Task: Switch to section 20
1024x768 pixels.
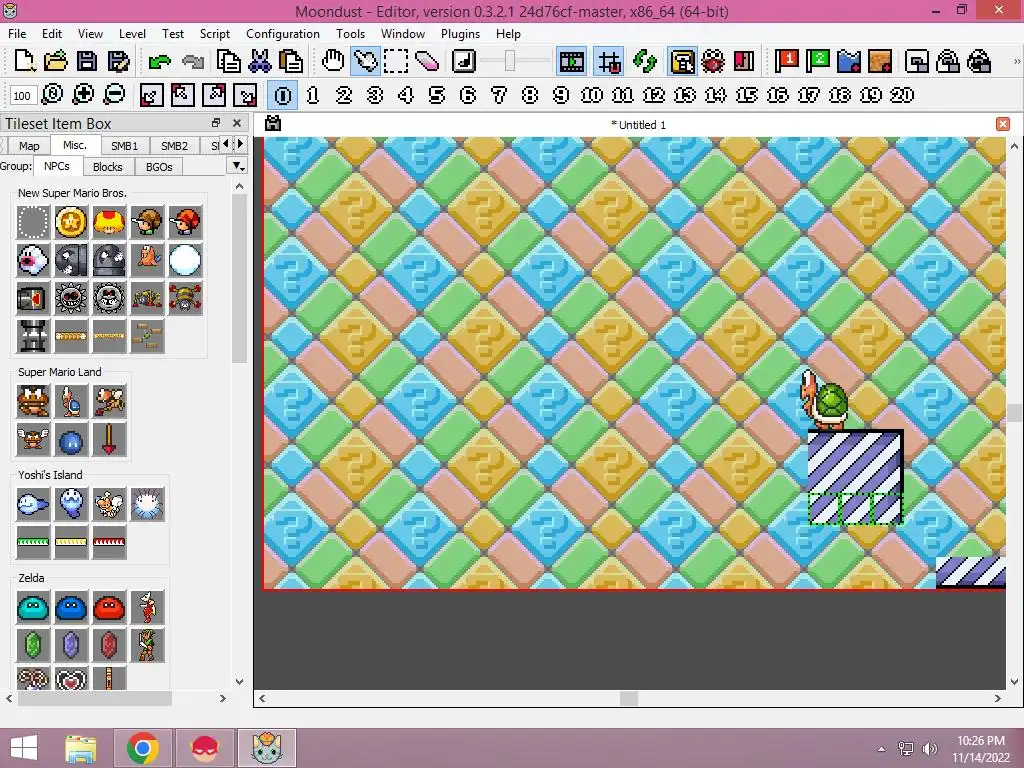Action: click(902, 95)
